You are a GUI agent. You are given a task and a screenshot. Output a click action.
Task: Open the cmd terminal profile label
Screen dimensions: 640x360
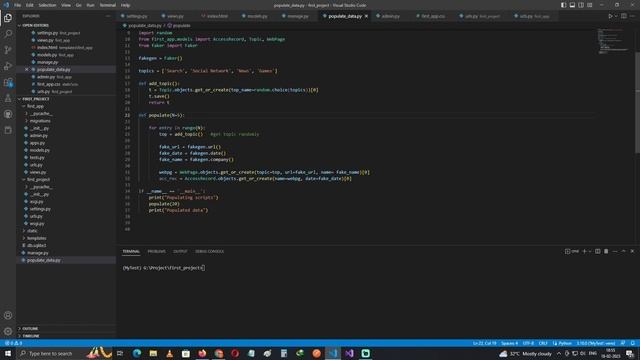(x=572, y=251)
